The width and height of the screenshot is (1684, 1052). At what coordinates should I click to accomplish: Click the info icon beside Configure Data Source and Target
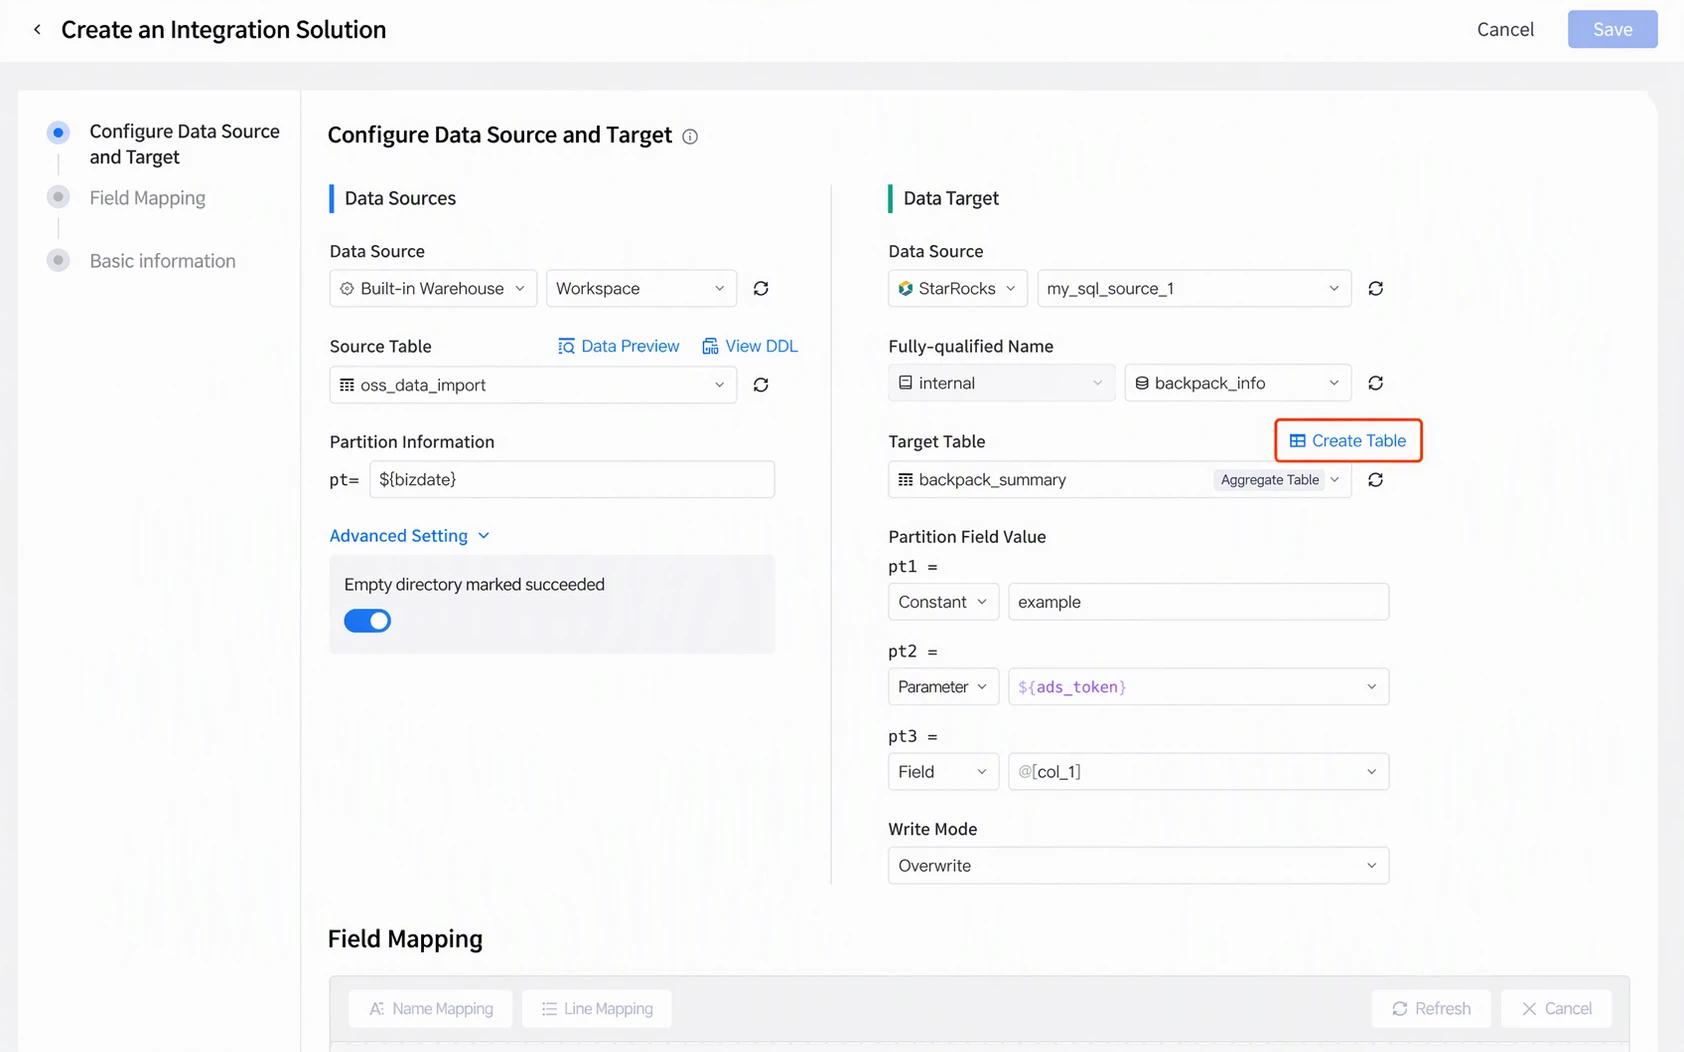pos(690,136)
